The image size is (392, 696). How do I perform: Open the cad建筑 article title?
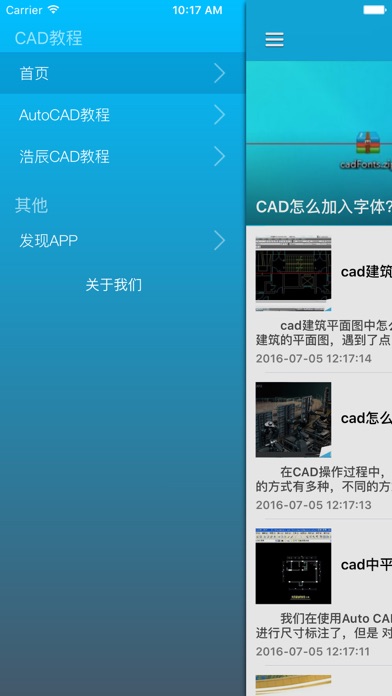(366, 272)
